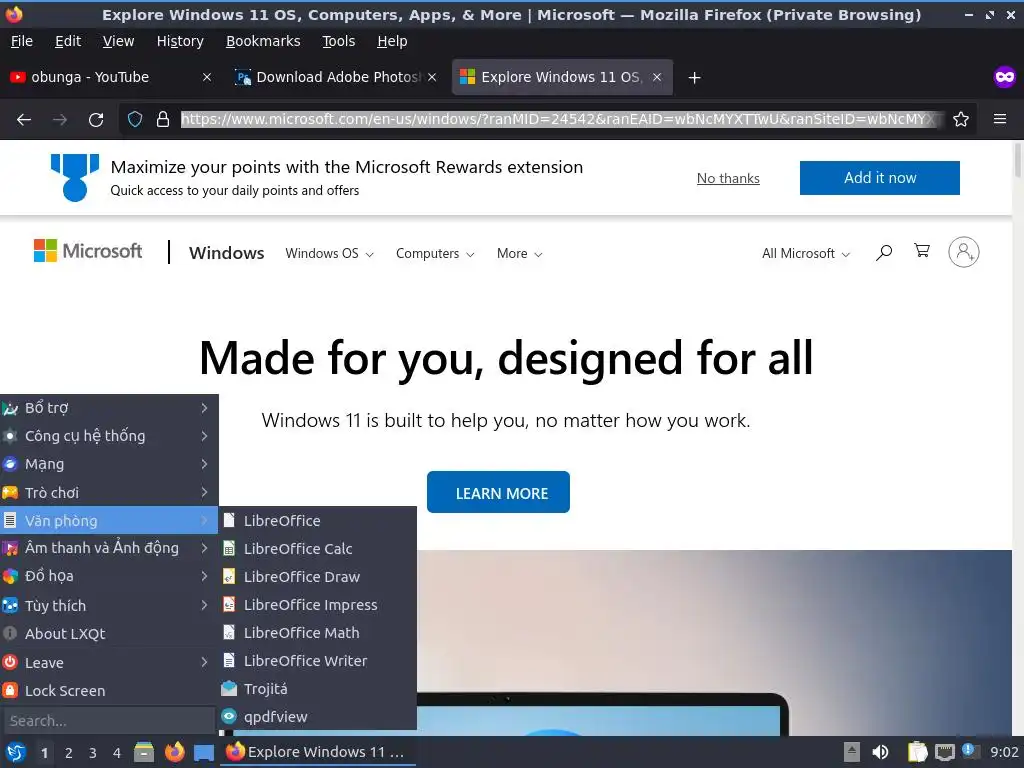Screen dimensions: 1024x768
Task: Open qpdfview from the office submenu
Action: pyautogui.click(x=318, y=716)
